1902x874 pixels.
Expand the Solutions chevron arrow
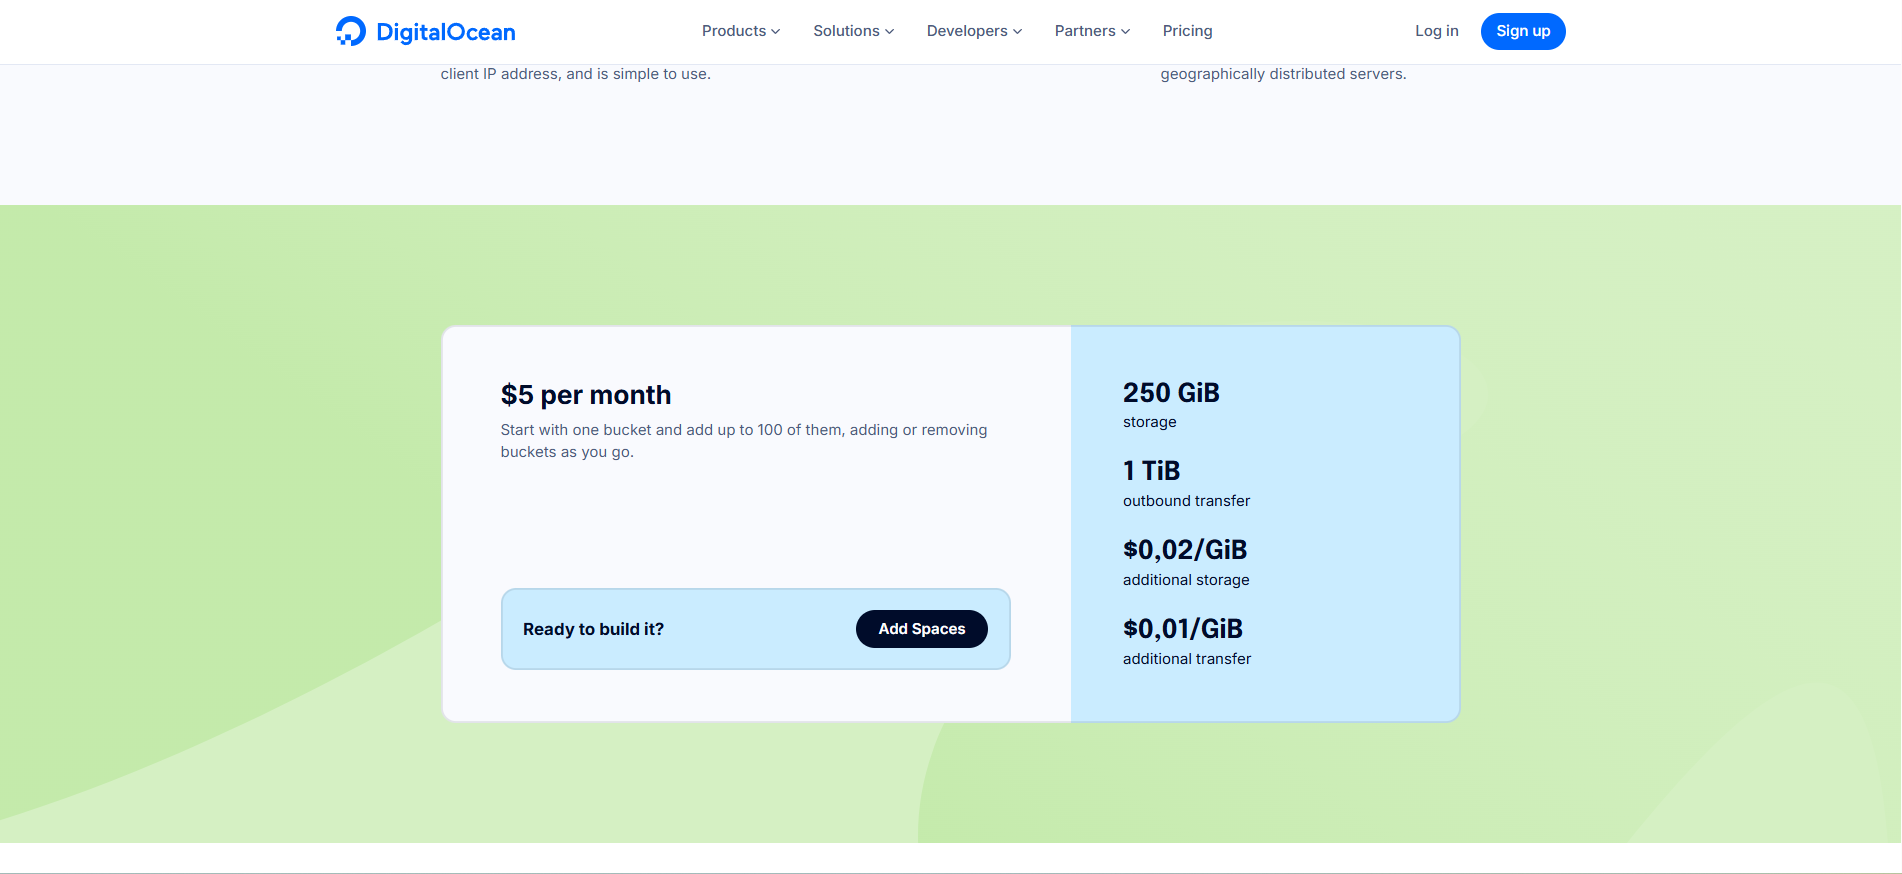(890, 32)
